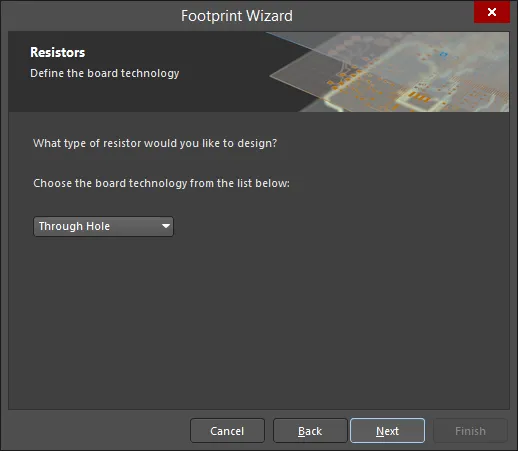Click the underlined B in Back
This screenshot has width=518, height=451.
coord(301,431)
